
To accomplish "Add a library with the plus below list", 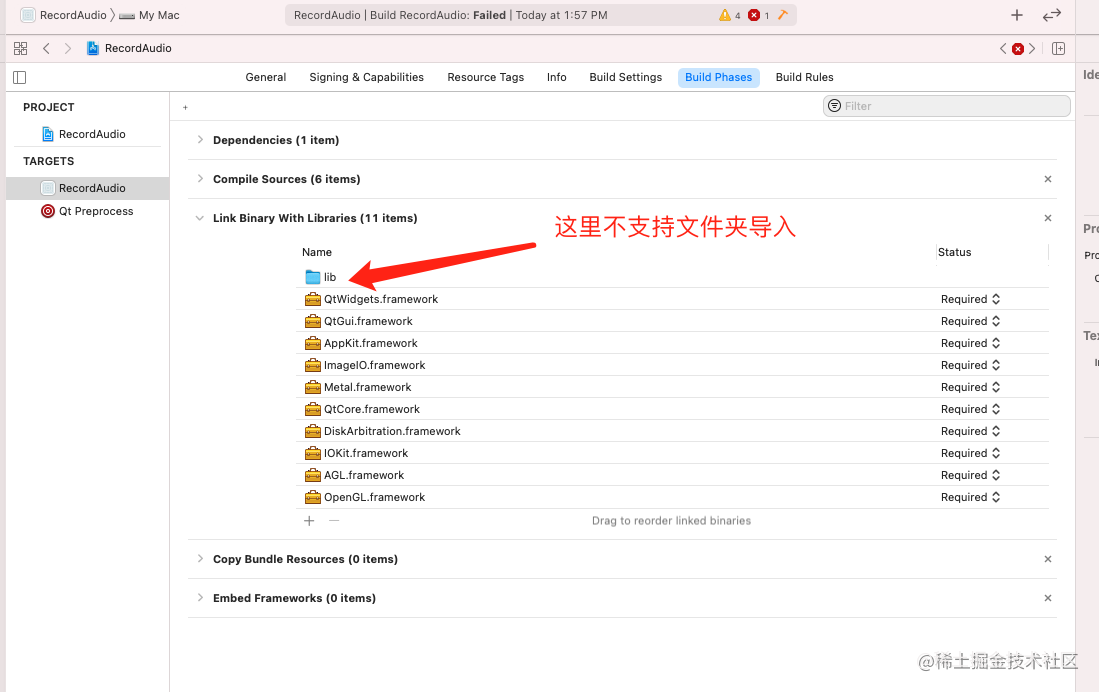I will (309, 521).
